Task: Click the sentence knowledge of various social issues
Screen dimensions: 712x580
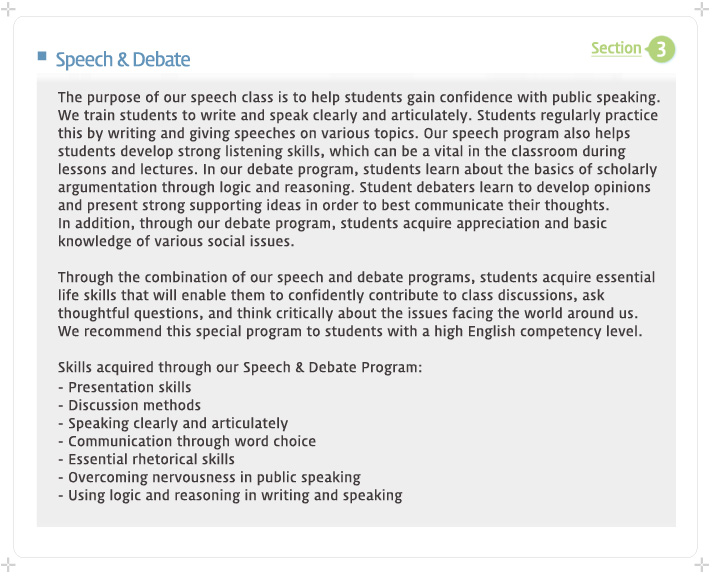Action: click(x=176, y=241)
